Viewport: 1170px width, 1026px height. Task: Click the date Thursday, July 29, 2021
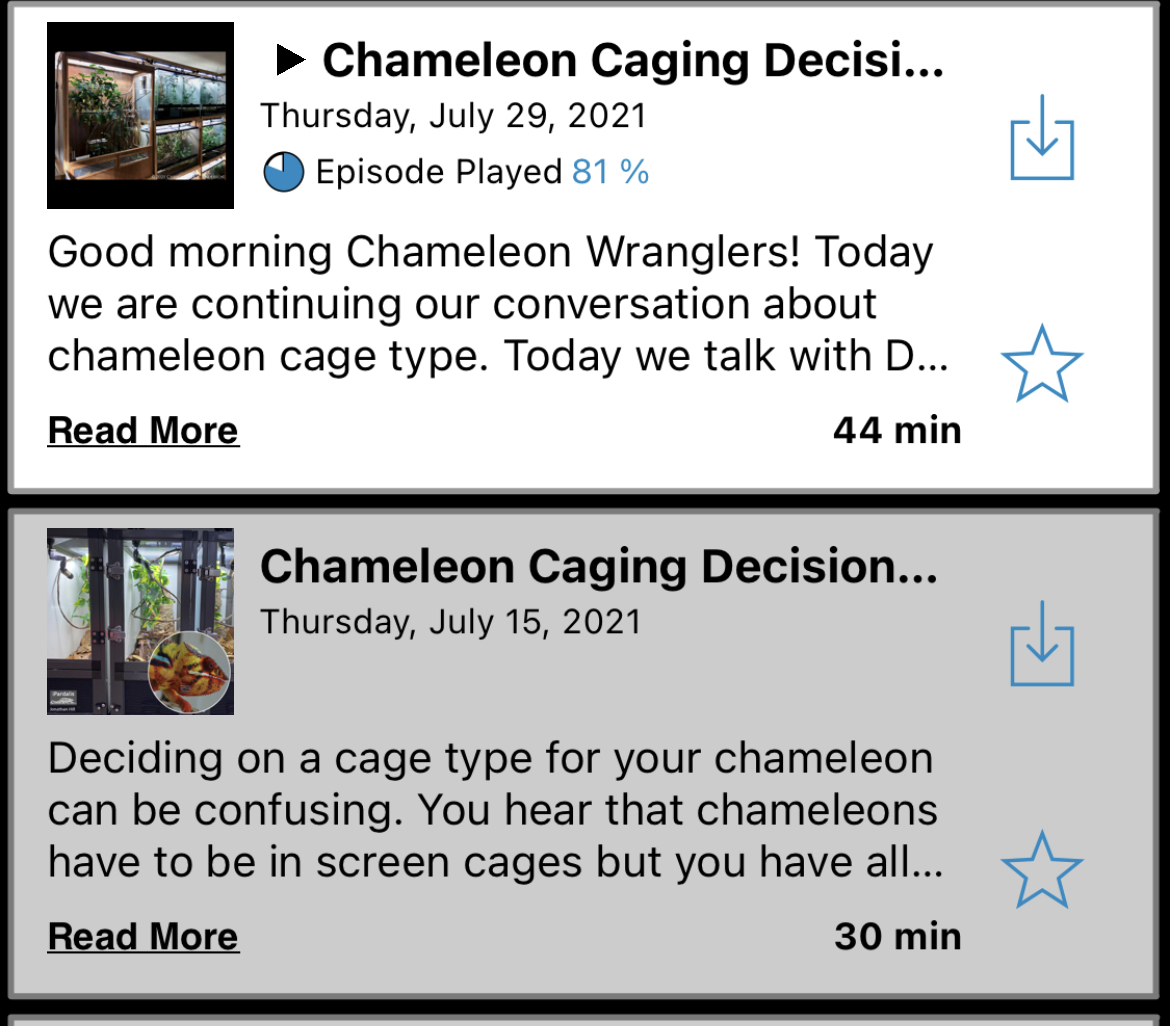coord(453,116)
